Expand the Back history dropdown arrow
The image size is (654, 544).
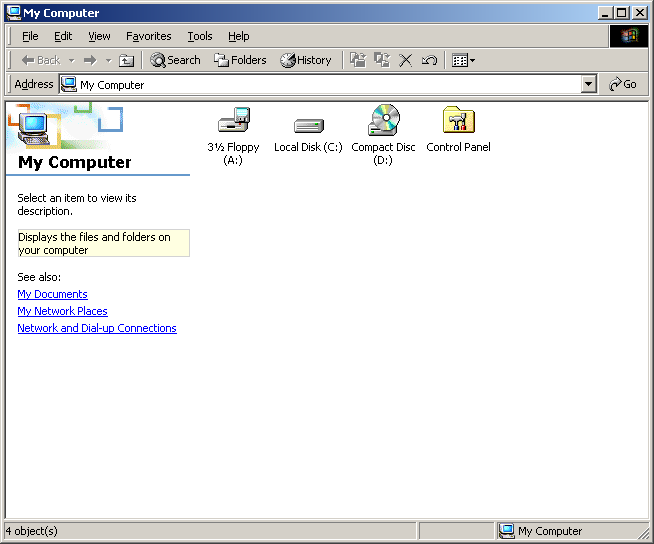[72, 60]
